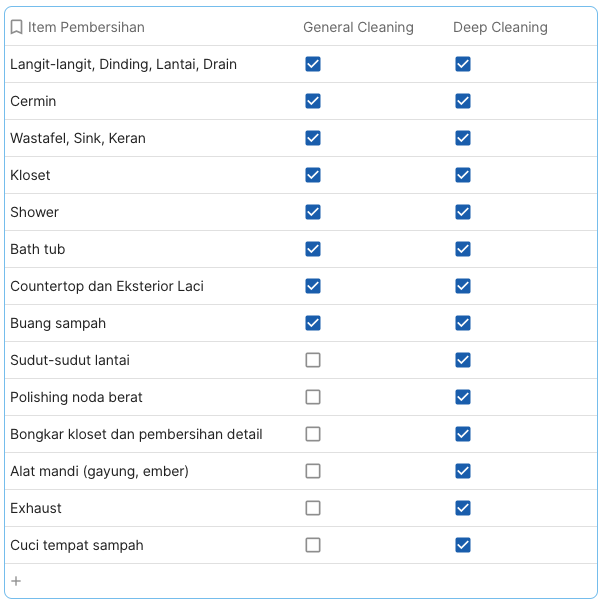603x603 pixels.
Task: Uncheck General Cleaning for Buang sampah
Action: coord(313,323)
